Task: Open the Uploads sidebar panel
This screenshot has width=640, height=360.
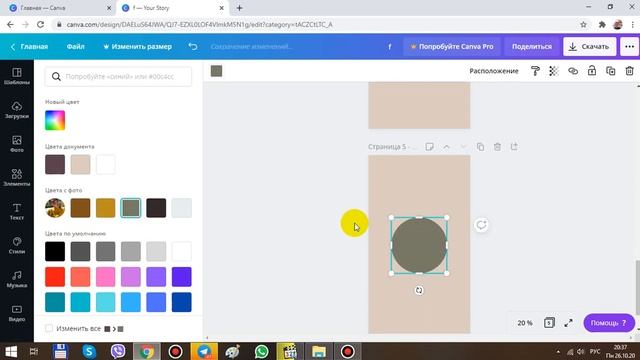Action: click(17, 110)
